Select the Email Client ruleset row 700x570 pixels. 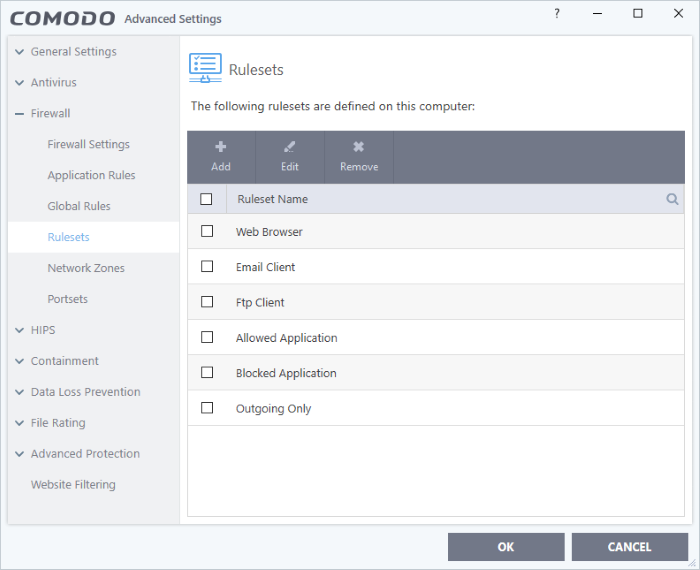pyautogui.click(x=436, y=266)
